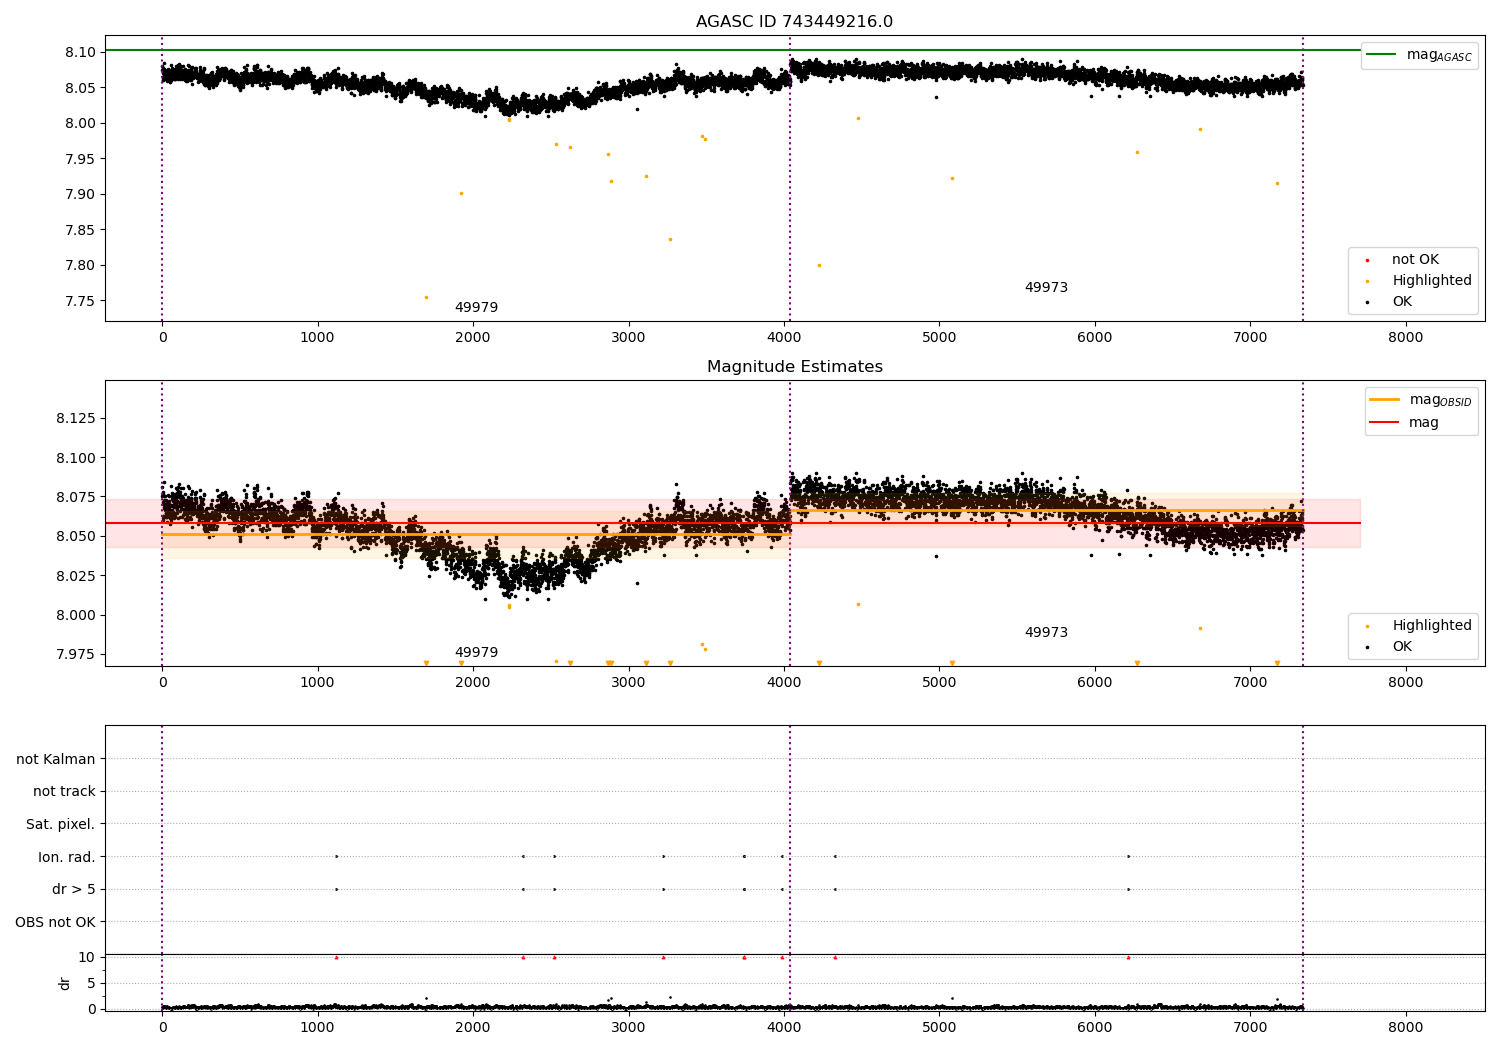Click the "not Kalman" row label
Viewport: 1500px width, 1050px height.
coord(56,759)
